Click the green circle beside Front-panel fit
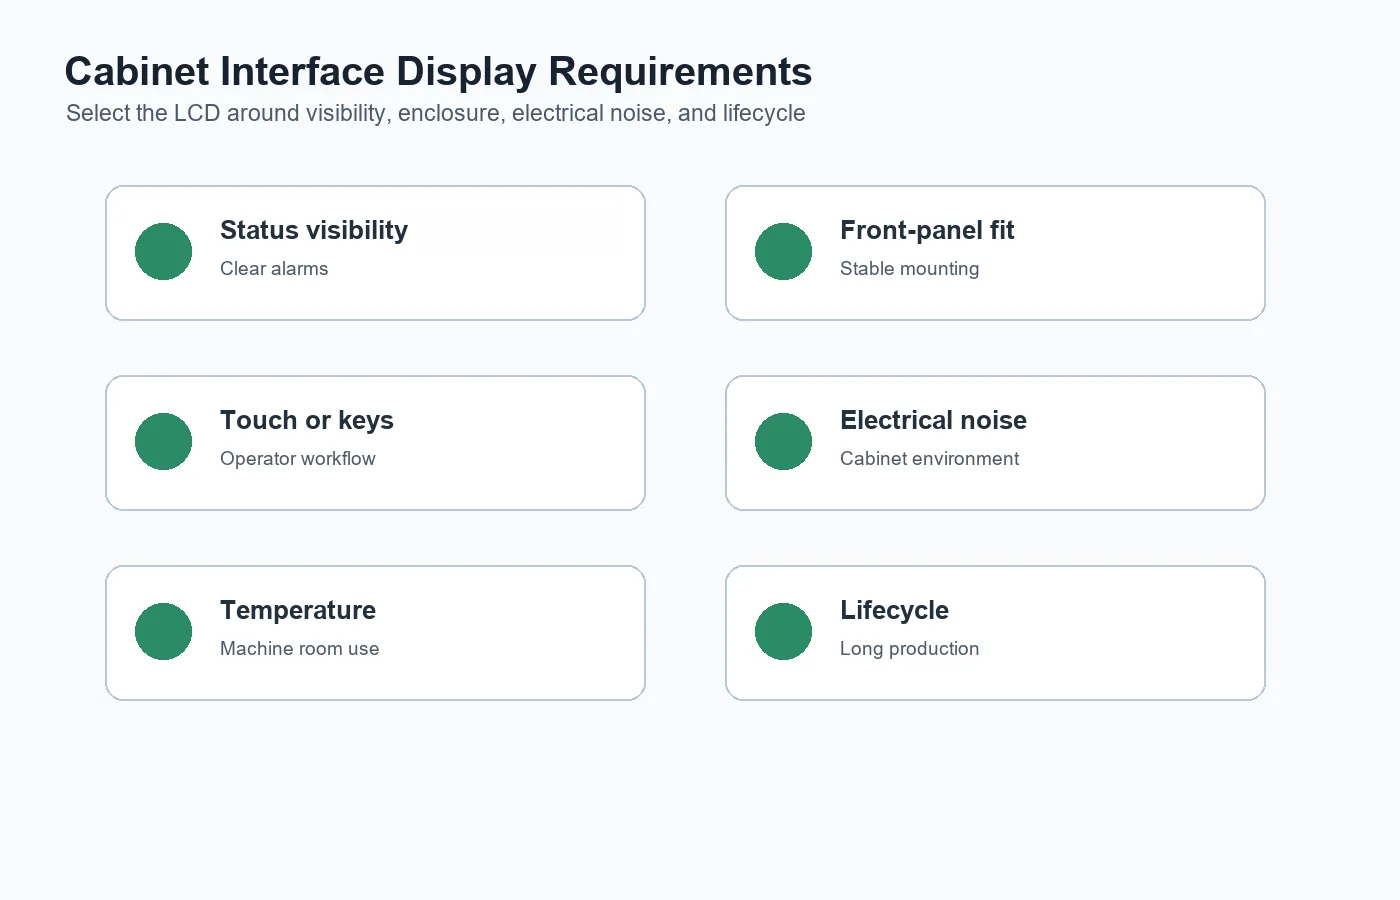The width and height of the screenshot is (1400, 900). (783, 251)
